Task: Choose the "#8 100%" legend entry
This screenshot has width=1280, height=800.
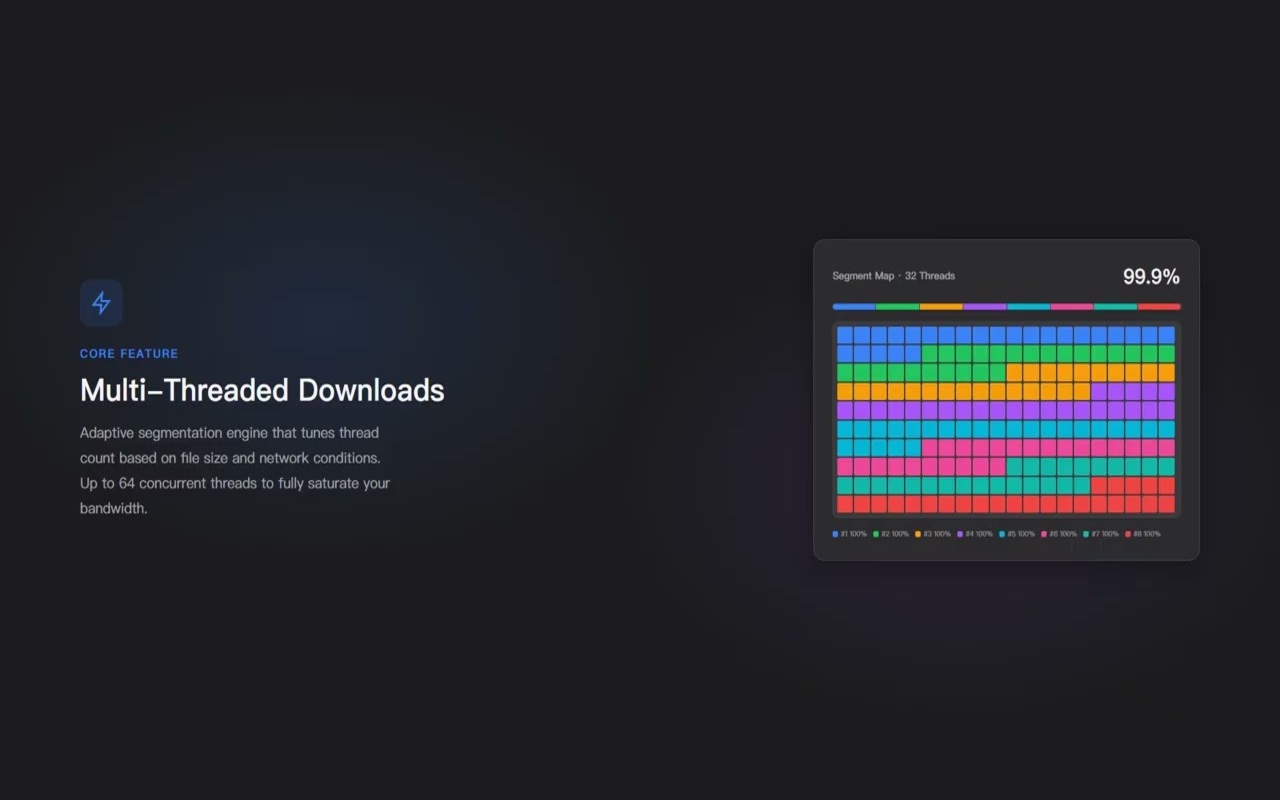Action: (x=1144, y=534)
